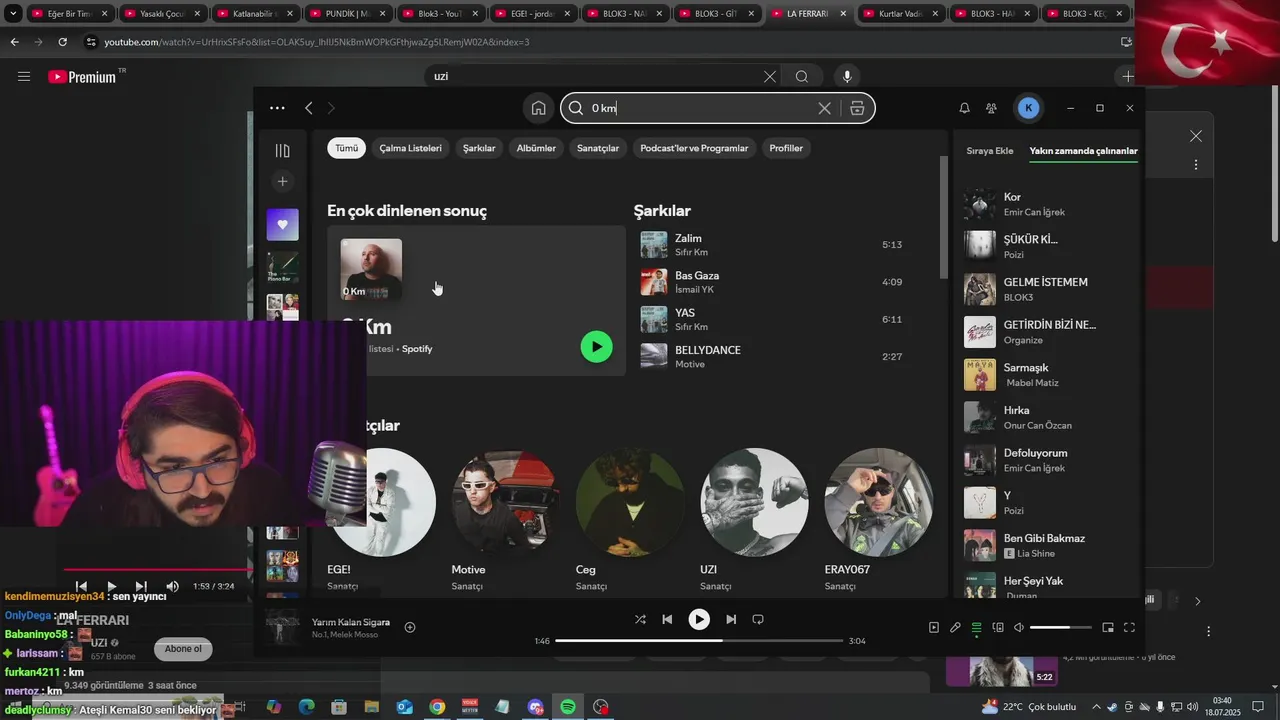Open artist Motive profile picture
1280x720 pixels.
pos(506,502)
